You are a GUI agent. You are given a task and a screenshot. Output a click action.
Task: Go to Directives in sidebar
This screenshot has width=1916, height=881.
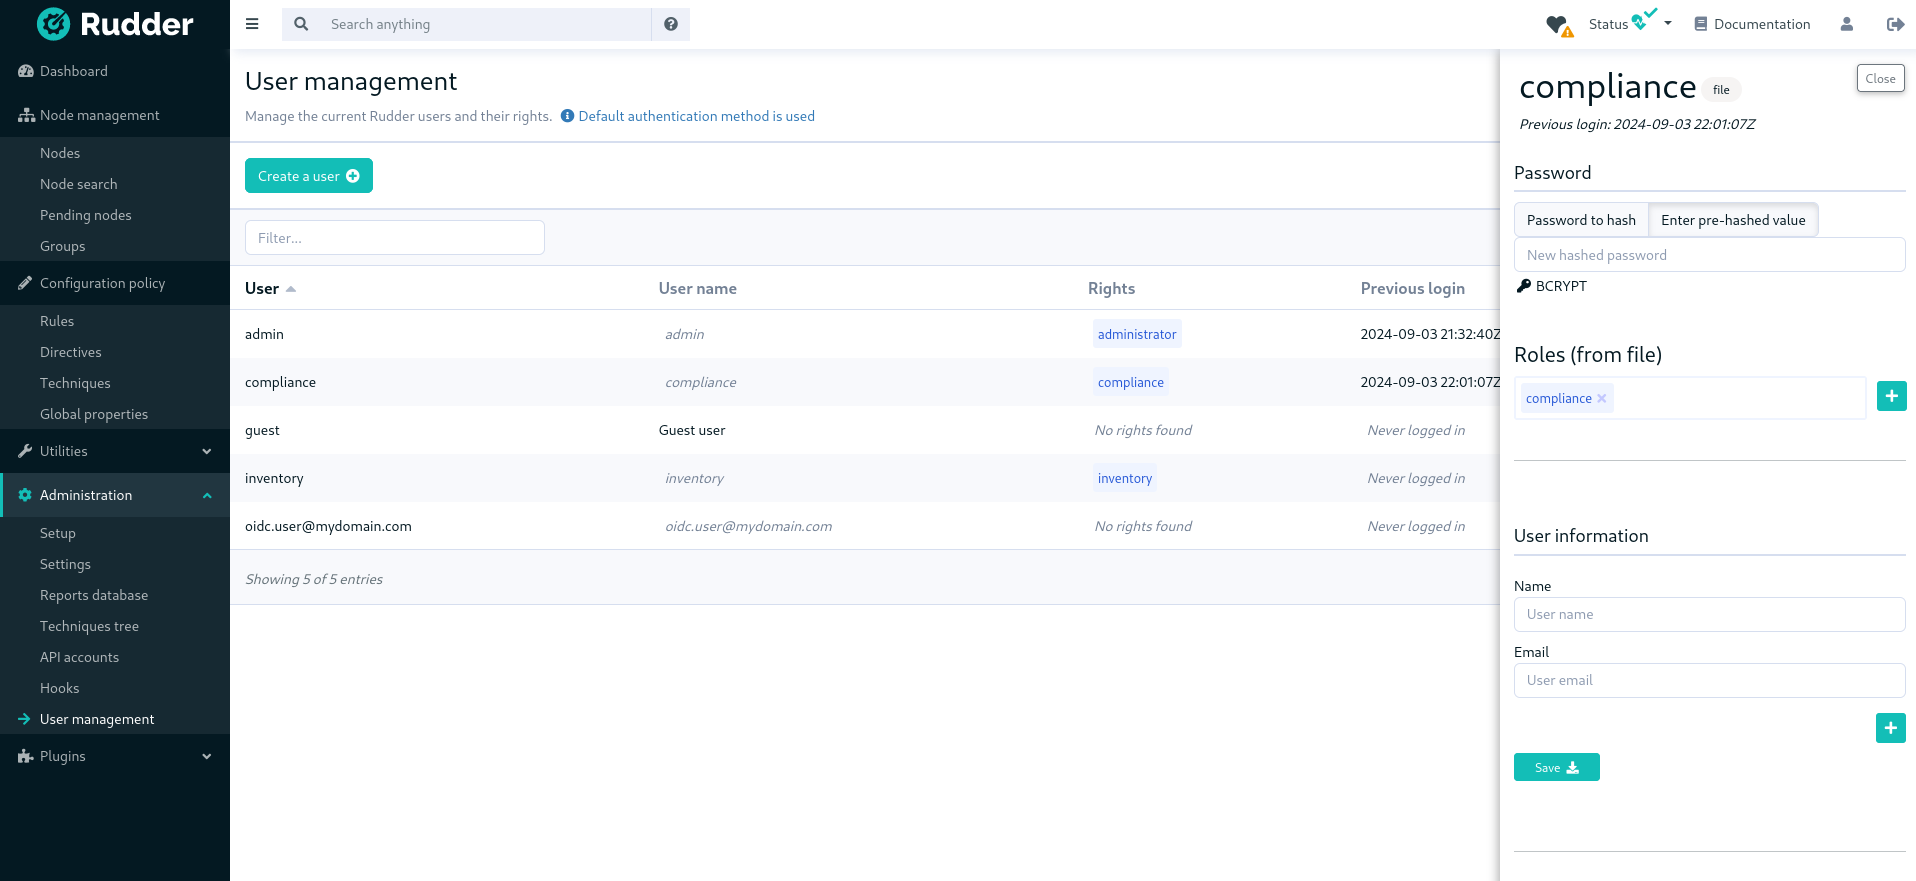pos(71,352)
